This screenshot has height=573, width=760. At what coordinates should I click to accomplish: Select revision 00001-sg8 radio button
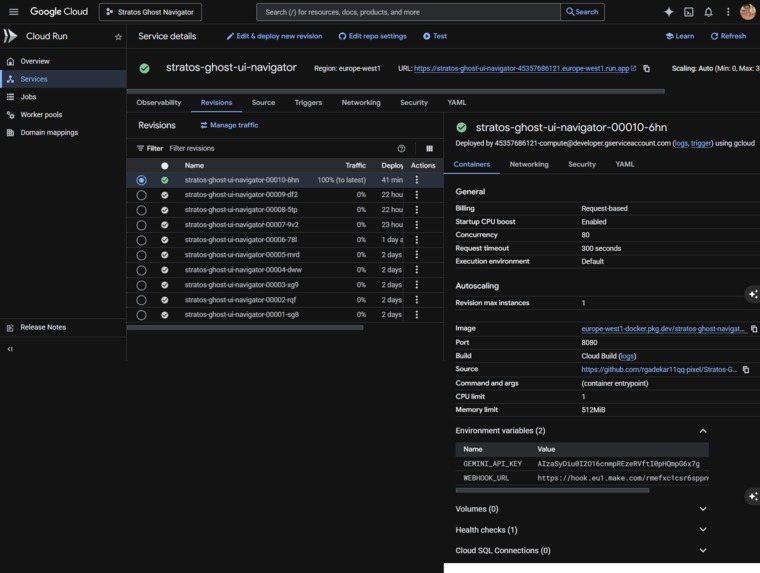pos(141,315)
